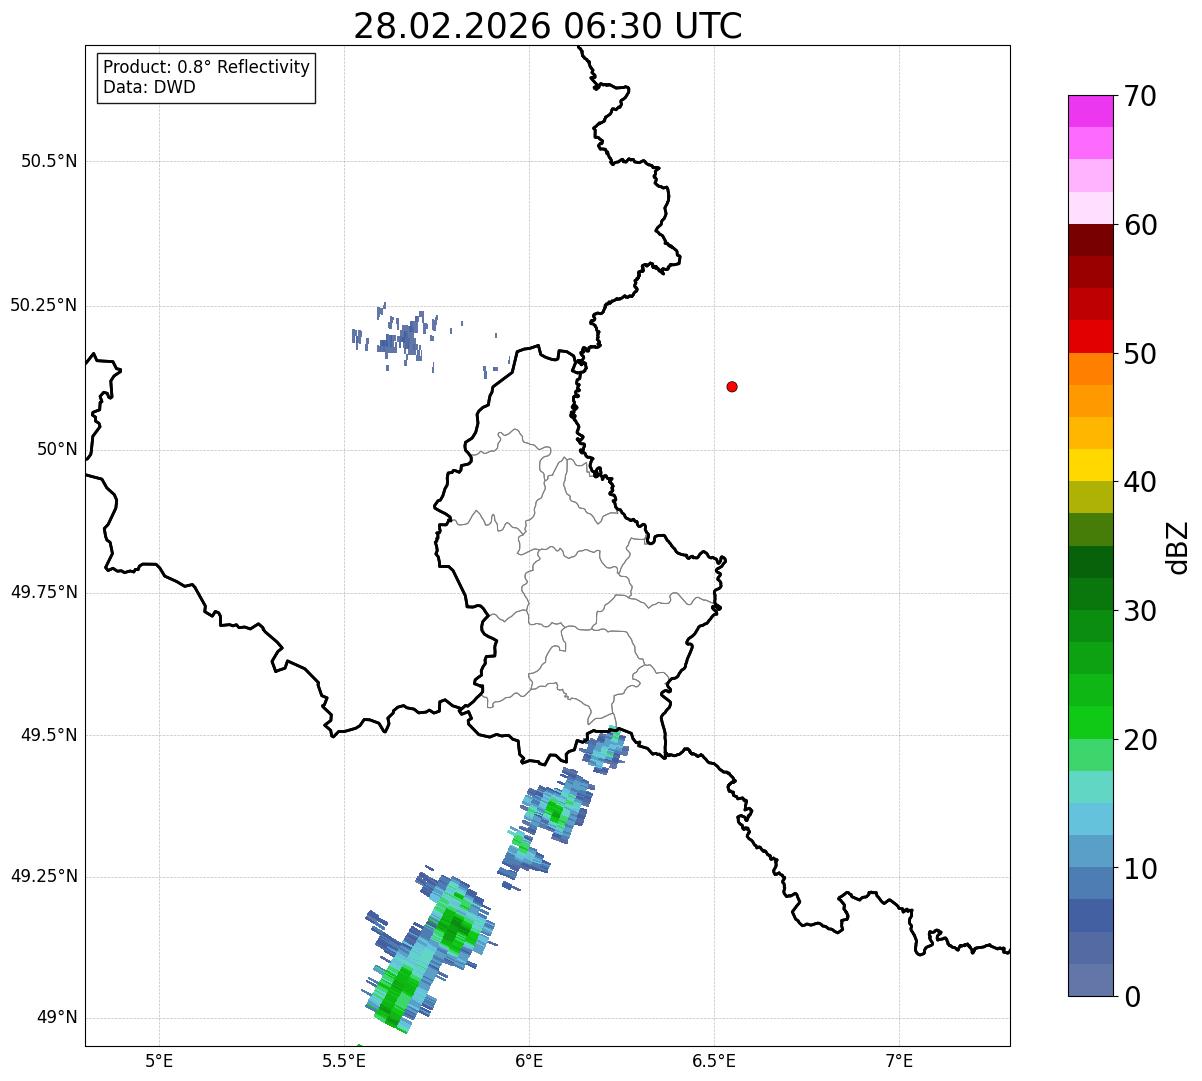This screenshot has width=1202, height=1081.
Task: Click the 50.25°N latitude label
Action: tap(44, 305)
